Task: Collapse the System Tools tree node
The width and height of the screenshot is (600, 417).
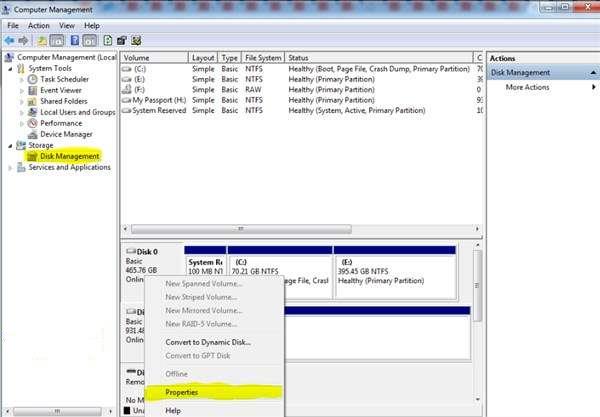Action: tap(11, 68)
